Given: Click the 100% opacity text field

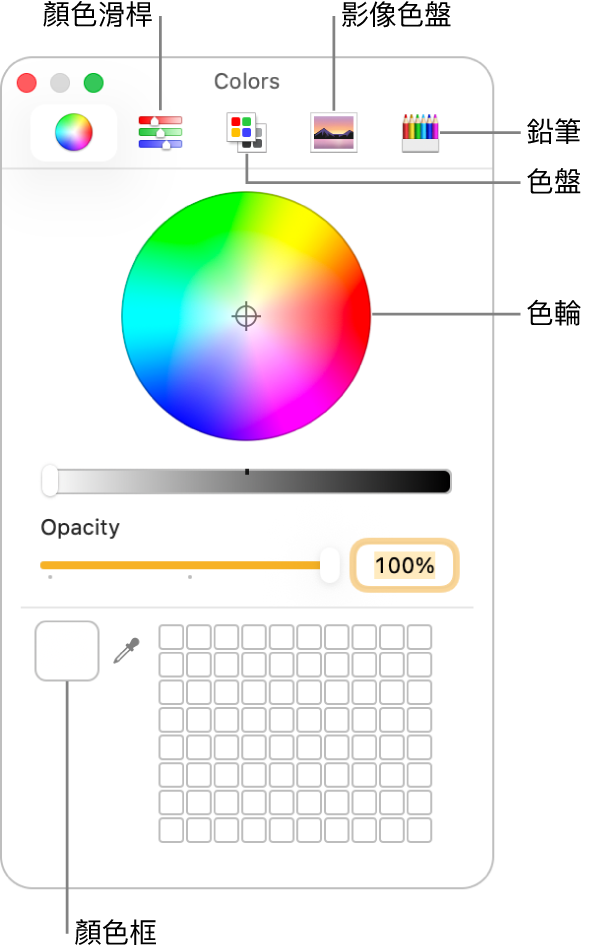Looking at the screenshot, I should (x=404, y=566).
